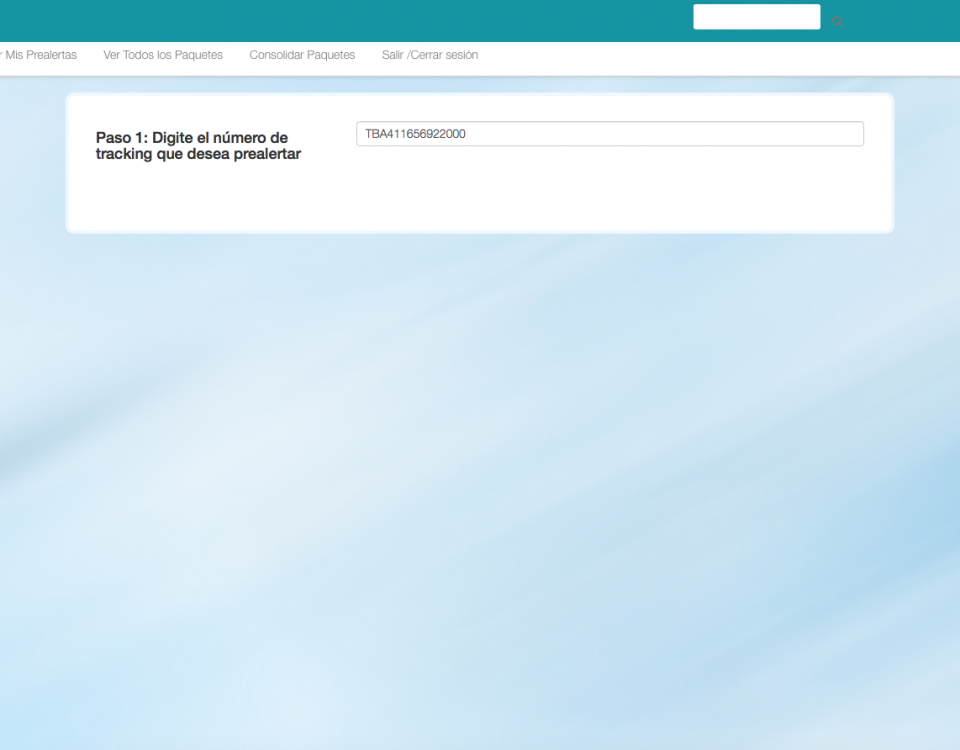
Task: Select Salir /Cerrar sesión to log out
Action: click(430, 55)
